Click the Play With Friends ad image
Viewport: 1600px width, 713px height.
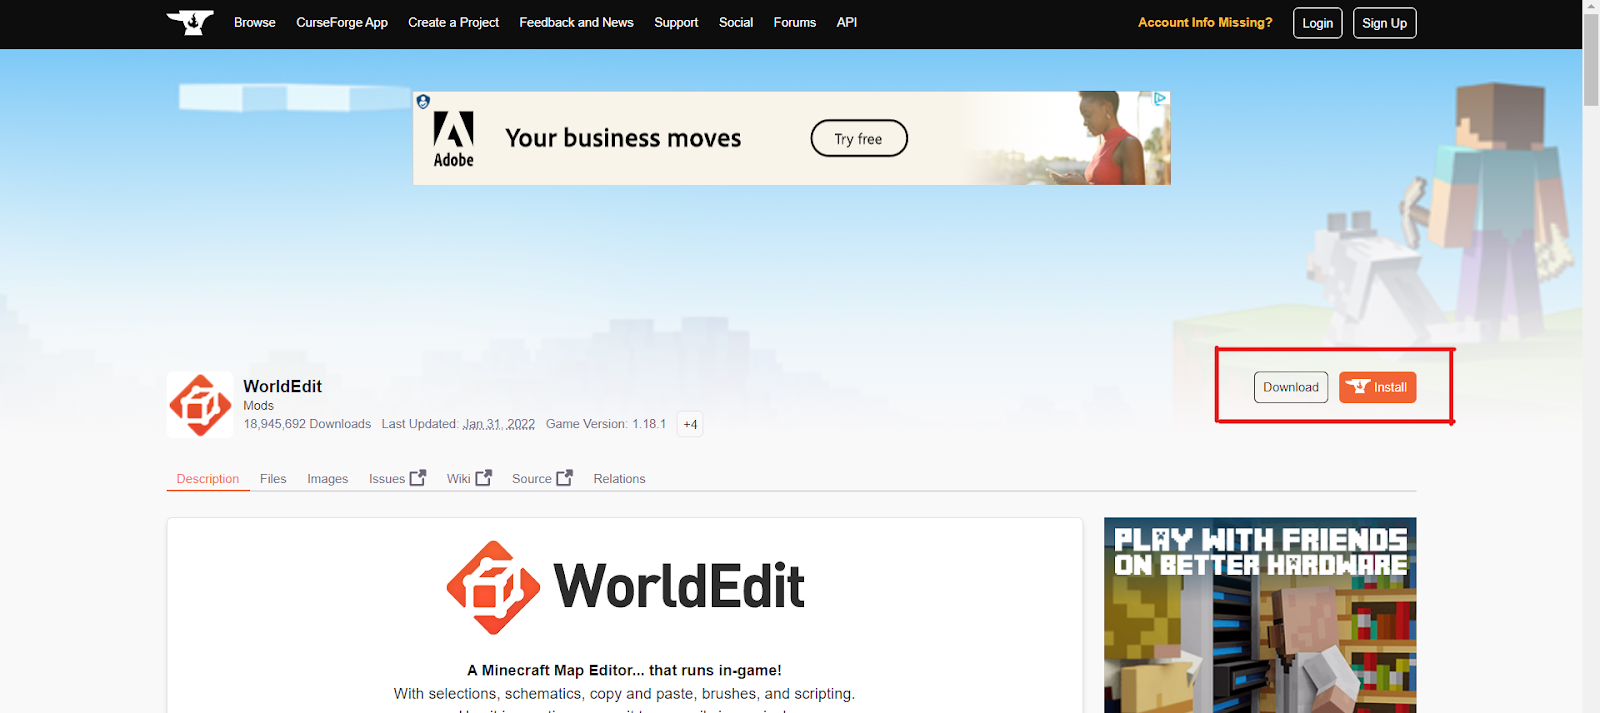click(1260, 615)
